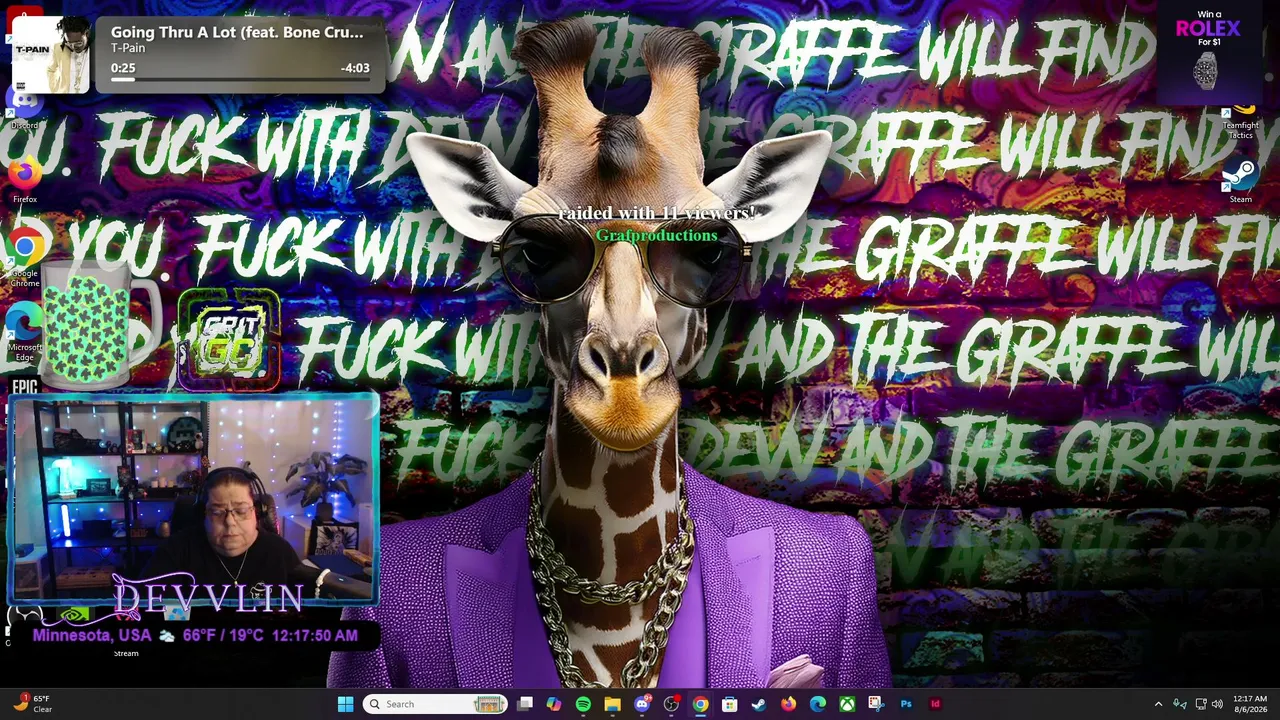This screenshot has width=1280, height=720.
Task: Open Discord from the taskbar
Action: pyautogui.click(x=642, y=704)
